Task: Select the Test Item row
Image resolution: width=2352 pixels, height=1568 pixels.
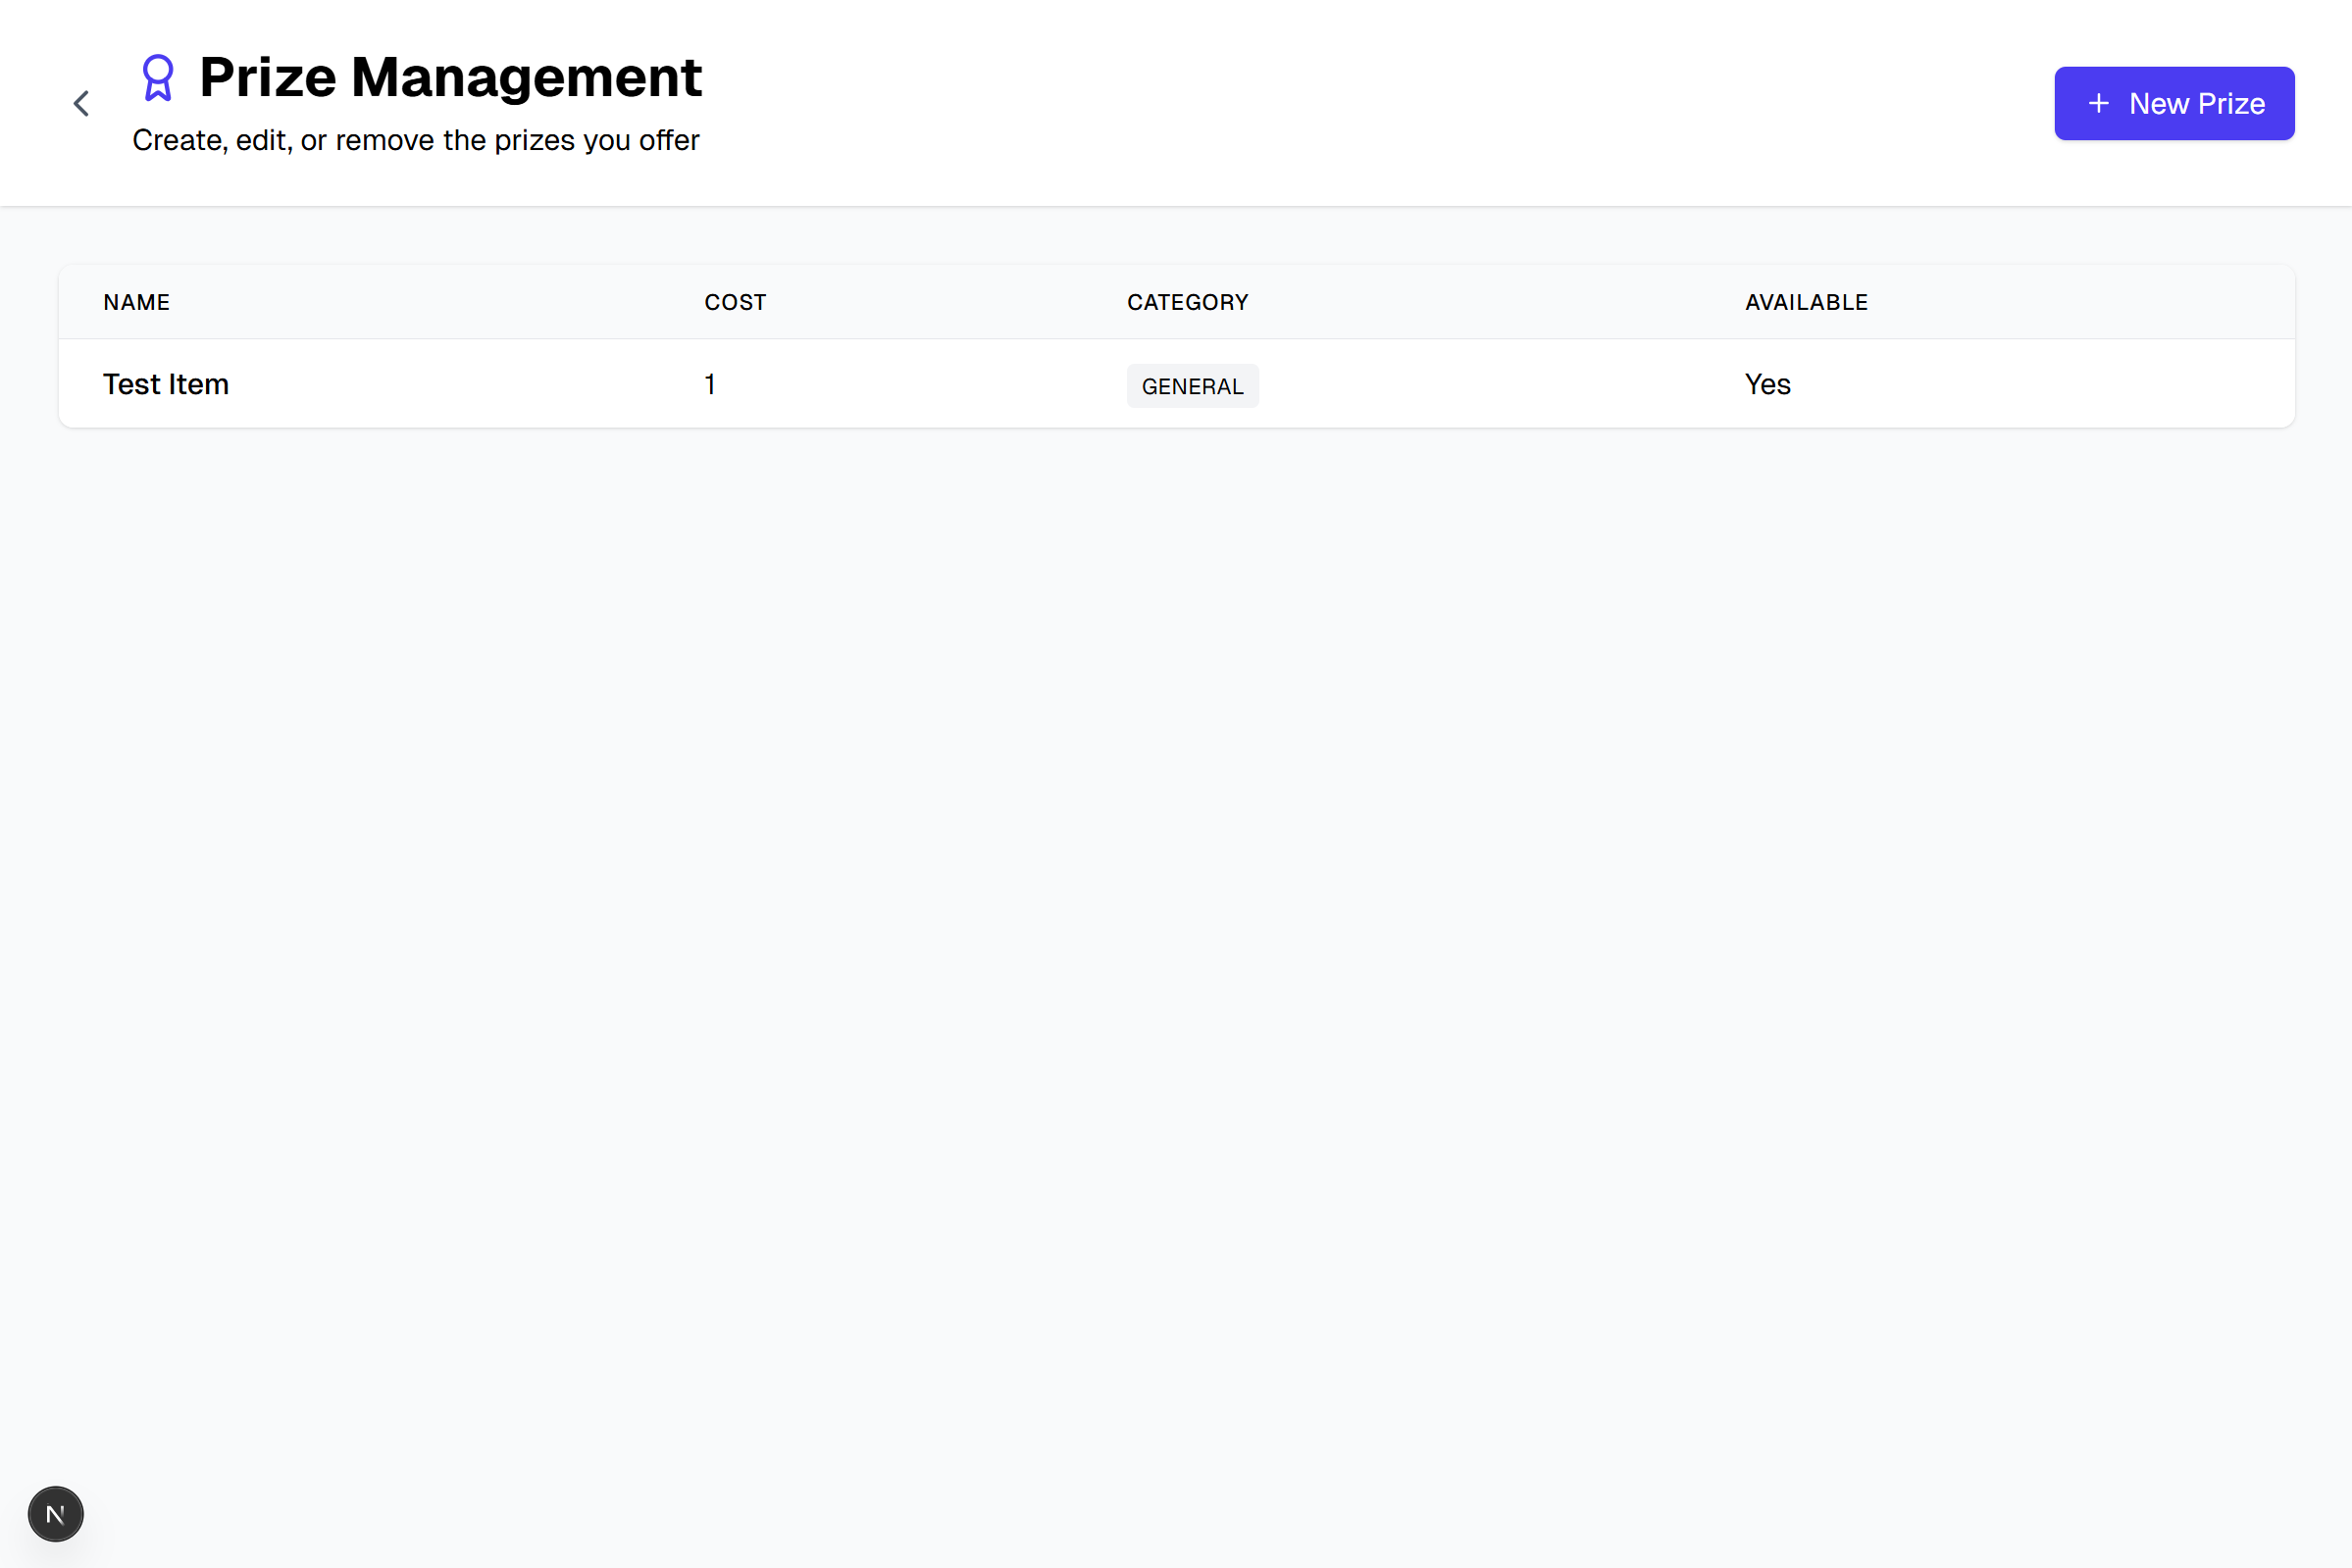Action: point(1100,383)
